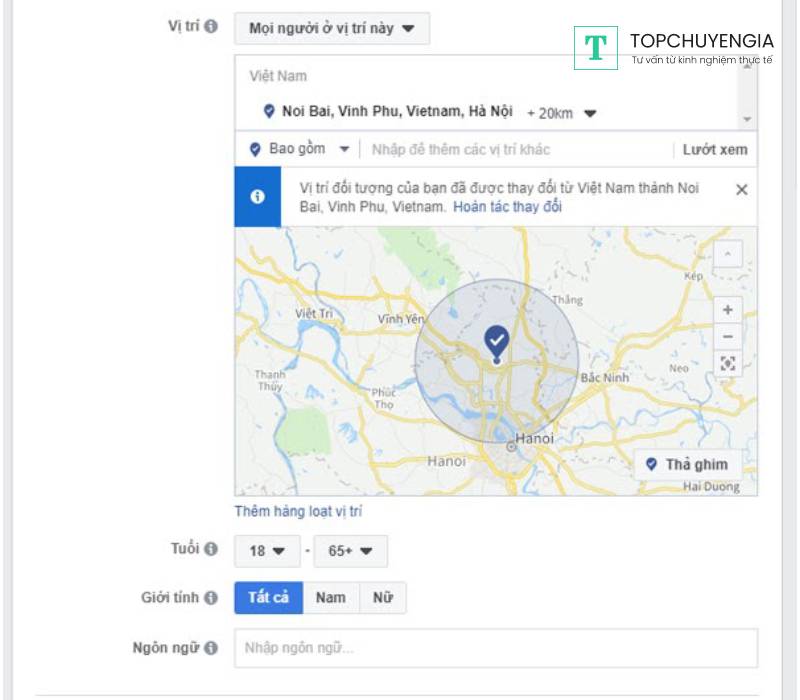Click the checkmark pin marker on the map
Screen dimensions: 800x700
pyautogui.click(x=497, y=342)
